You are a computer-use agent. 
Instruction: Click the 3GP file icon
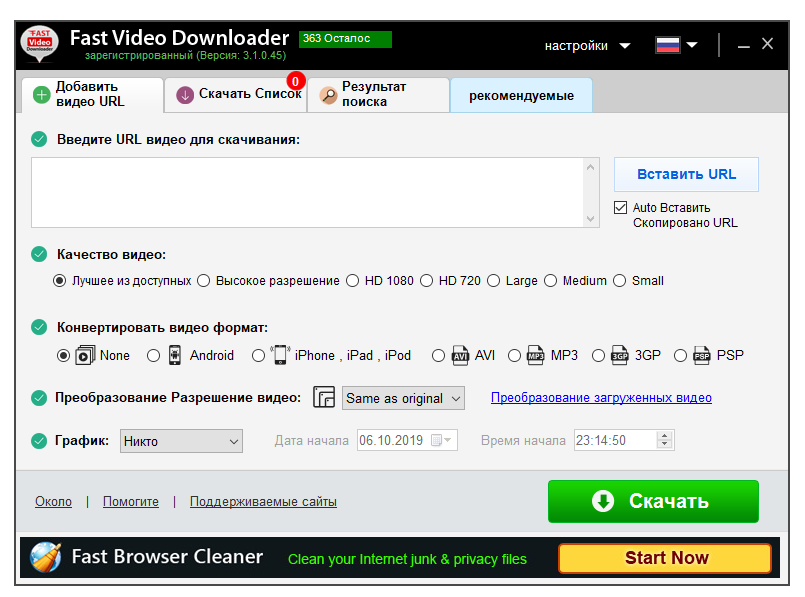point(619,355)
